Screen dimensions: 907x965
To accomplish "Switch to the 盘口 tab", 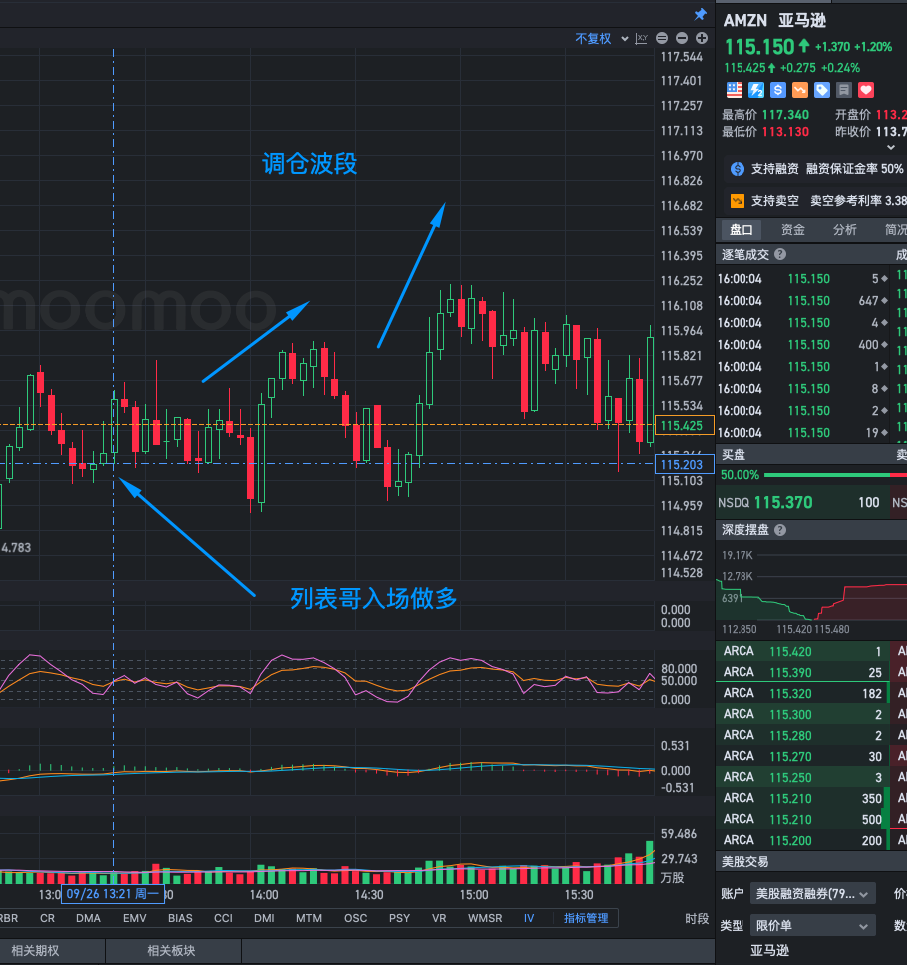I will click(741, 230).
